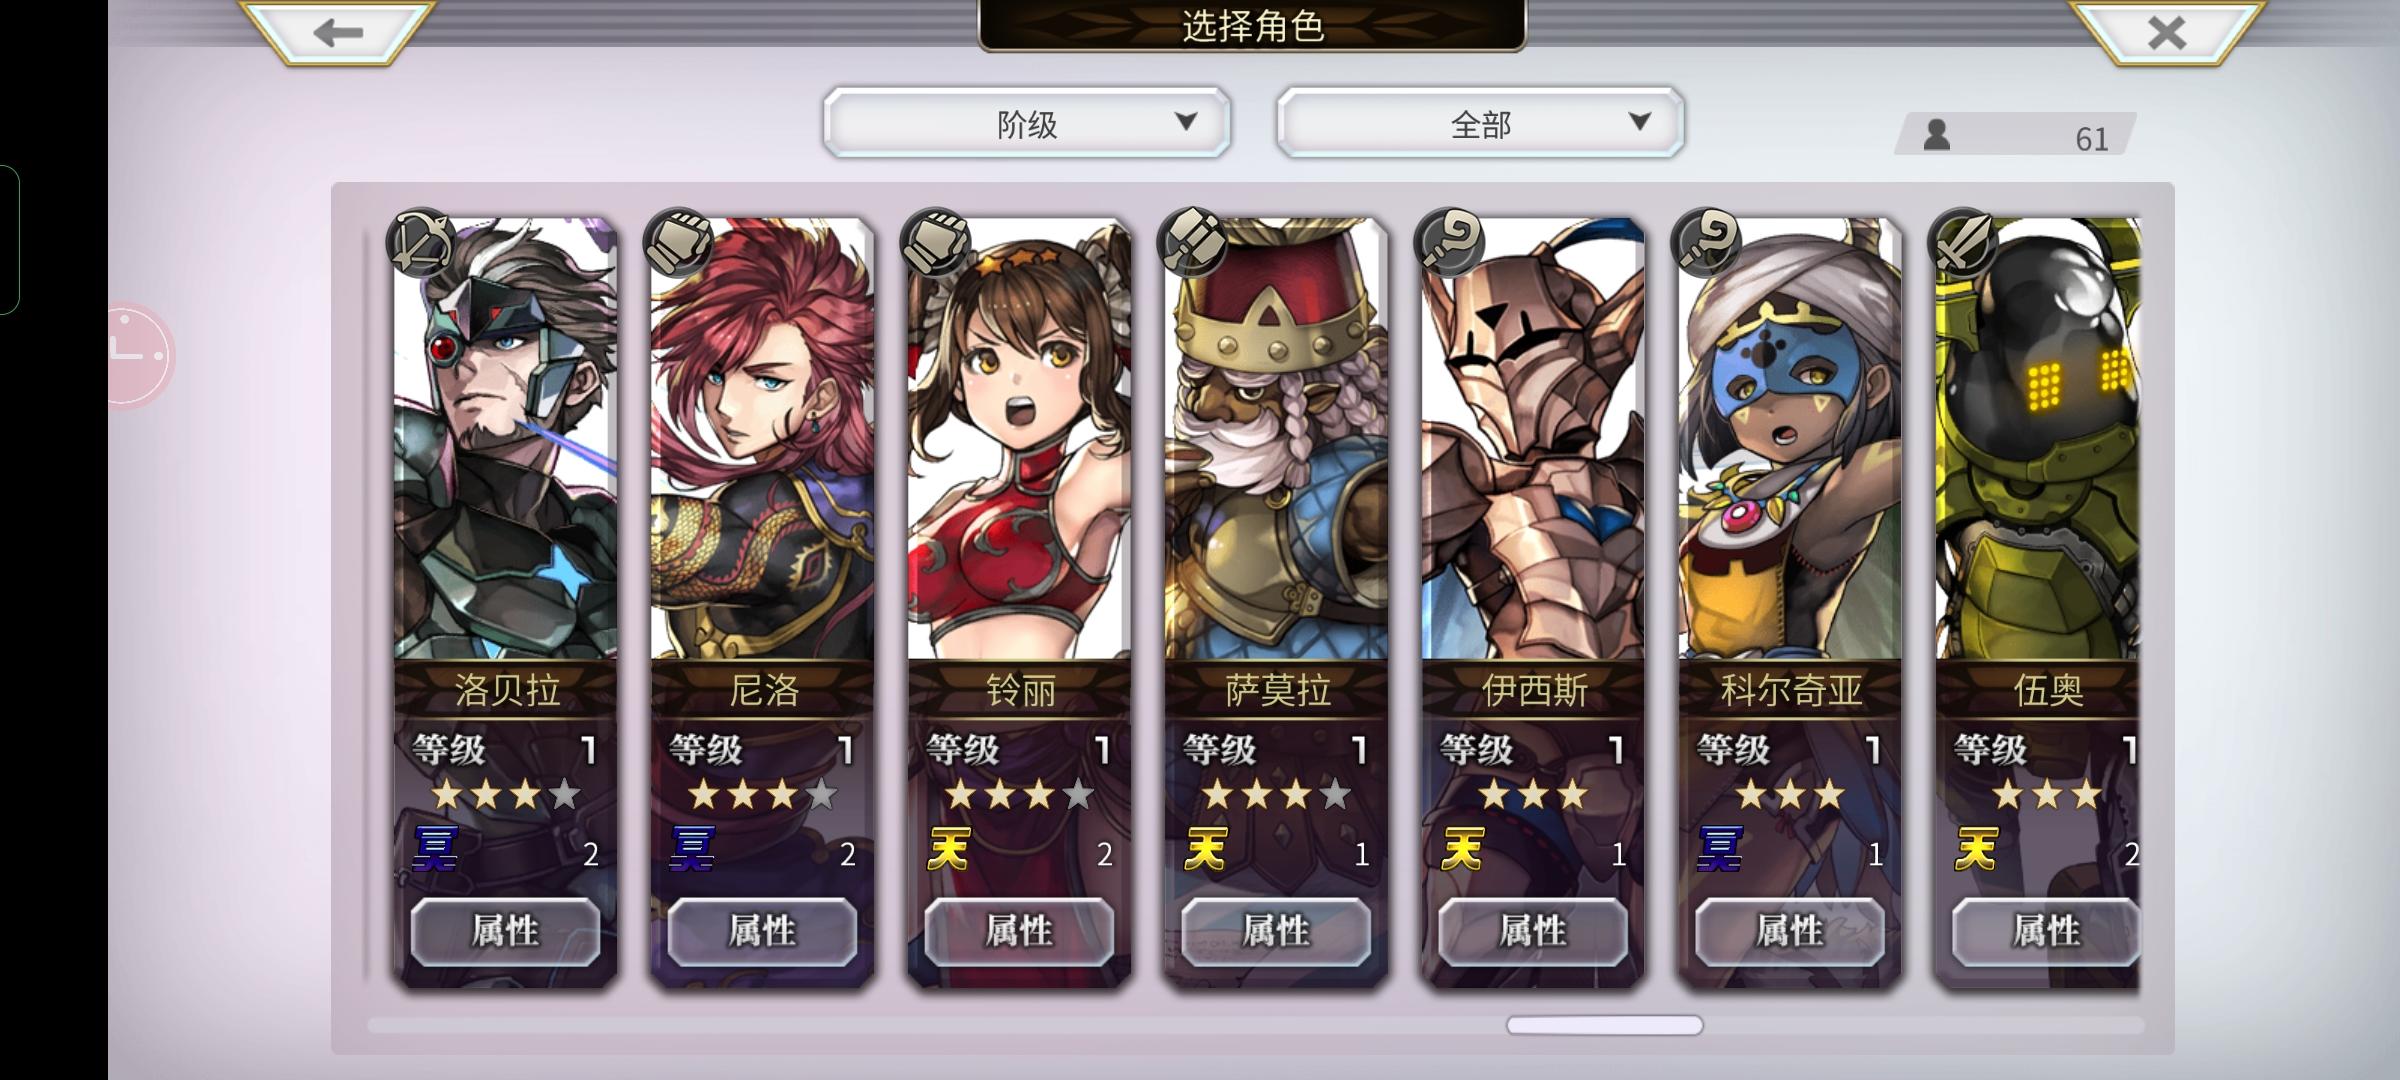Select the 尼洛 character portrait

tap(762, 440)
